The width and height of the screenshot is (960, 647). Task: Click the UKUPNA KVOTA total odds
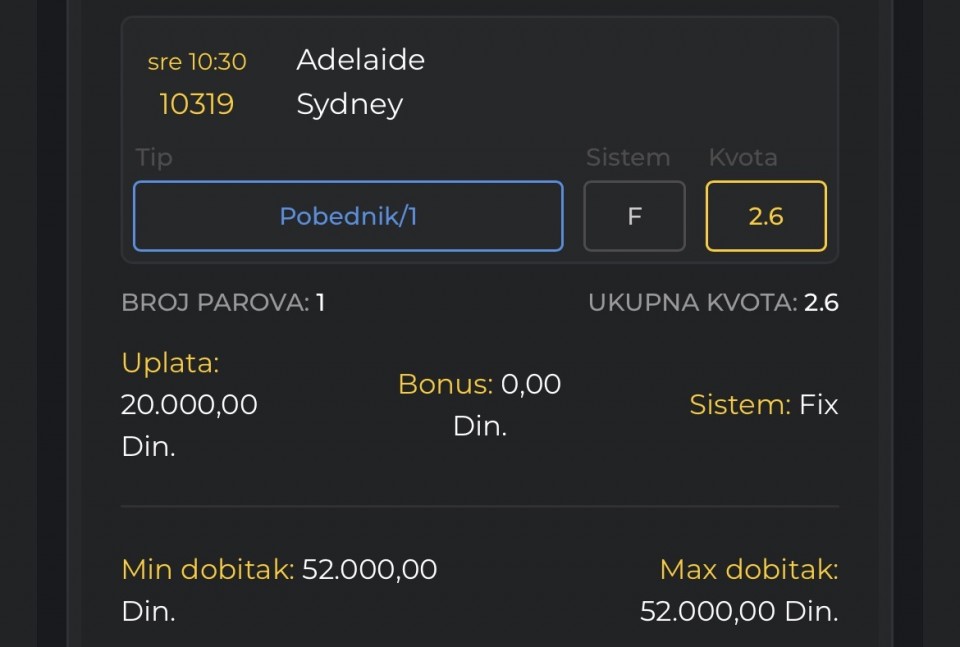[713, 303]
